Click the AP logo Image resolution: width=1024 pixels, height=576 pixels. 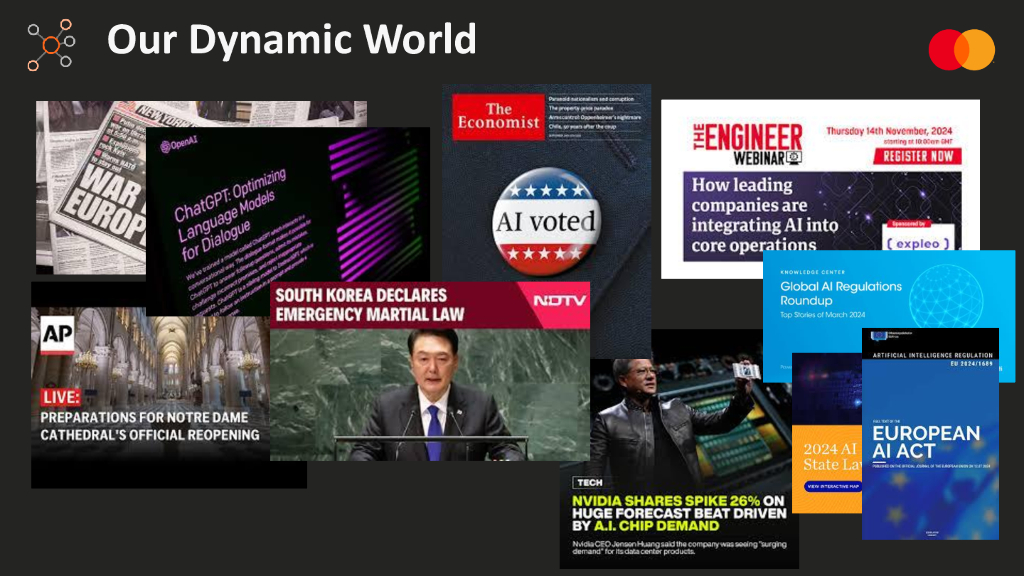coord(57,334)
